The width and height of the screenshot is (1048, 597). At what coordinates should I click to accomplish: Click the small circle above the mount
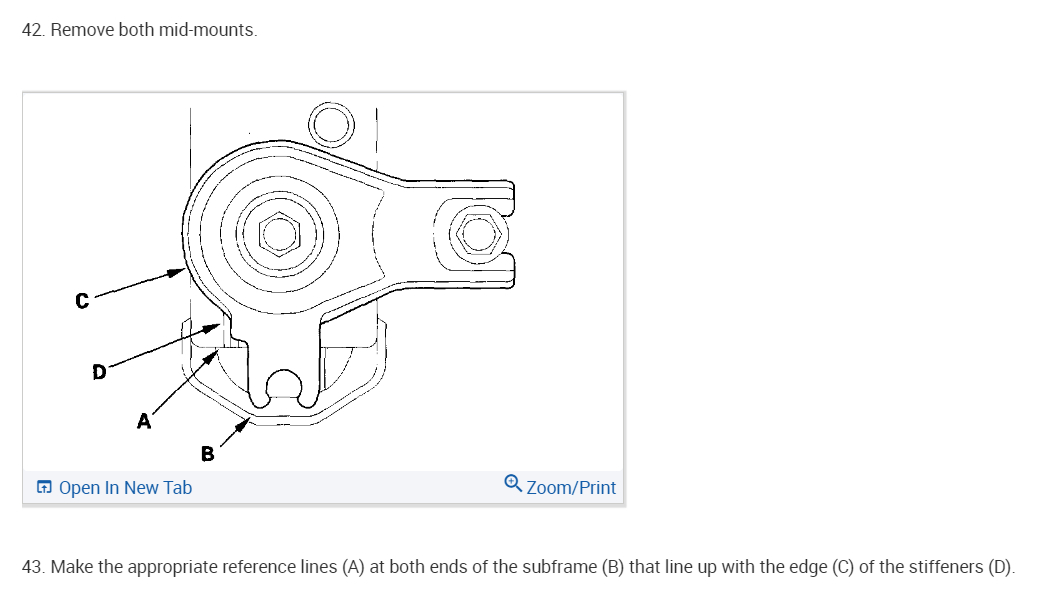(332, 124)
